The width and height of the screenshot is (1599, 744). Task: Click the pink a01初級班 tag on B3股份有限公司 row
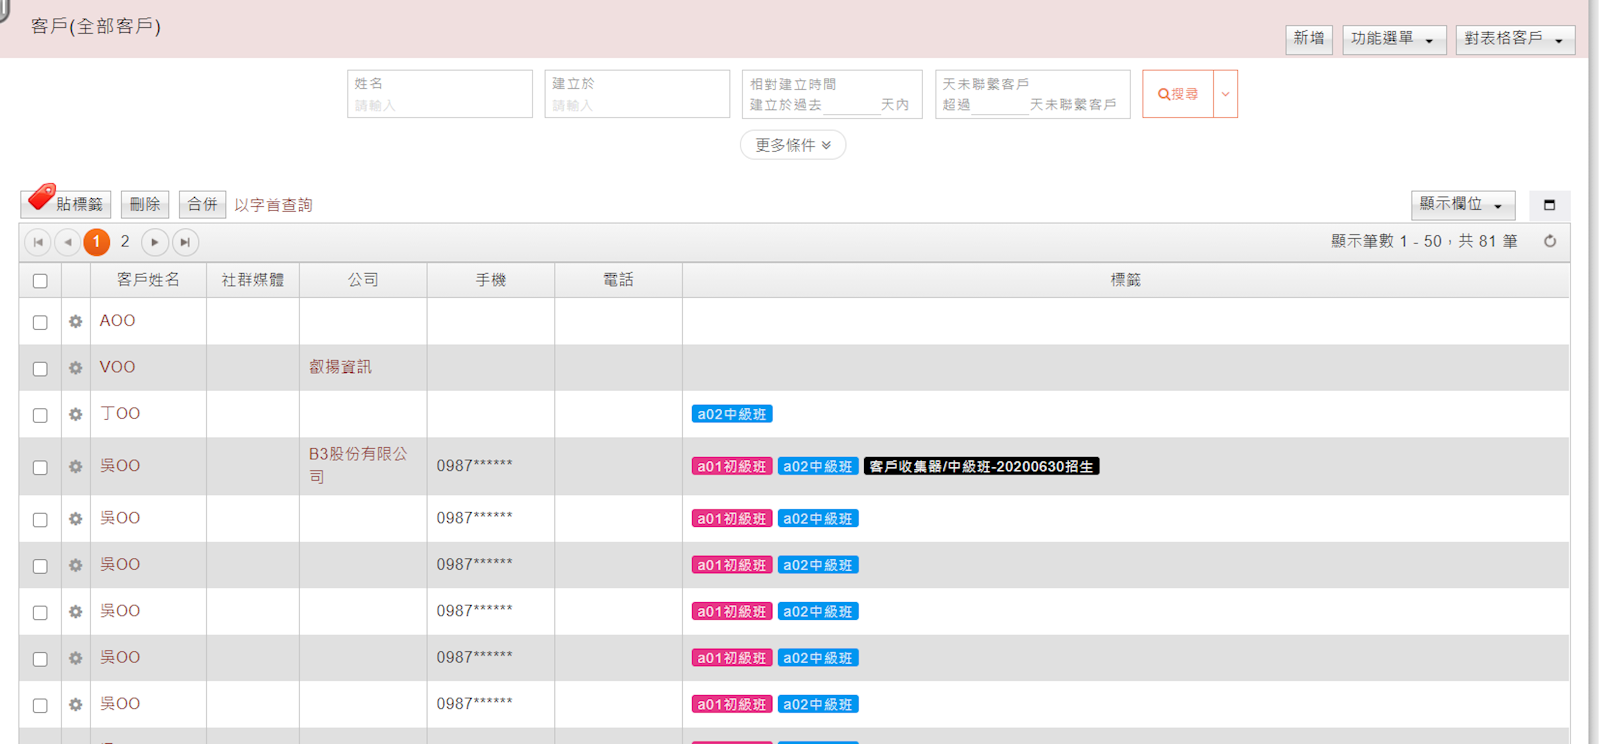coord(731,467)
